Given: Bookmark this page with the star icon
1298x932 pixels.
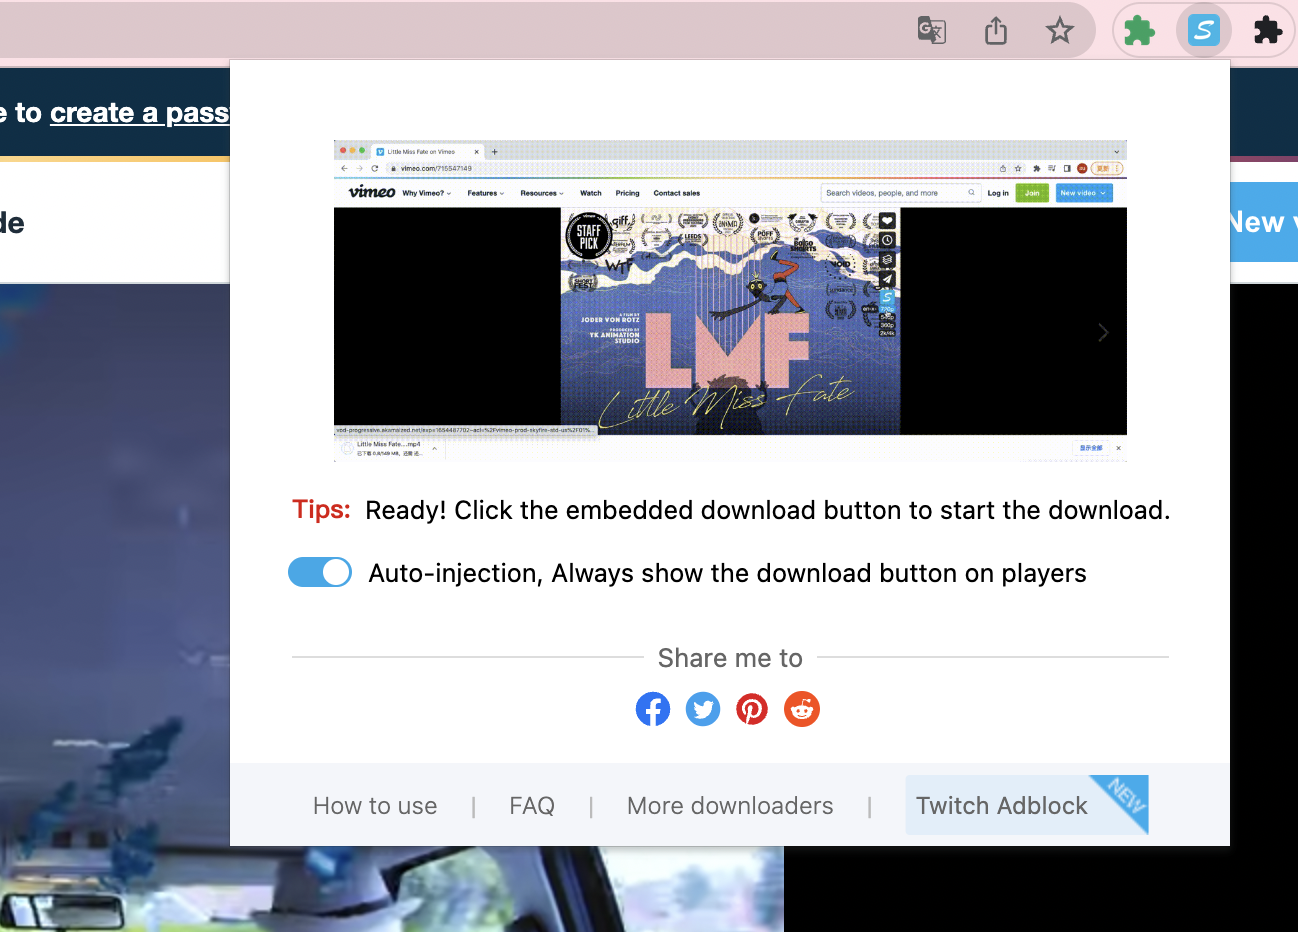Looking at the screenshot, I should 1060,30.
